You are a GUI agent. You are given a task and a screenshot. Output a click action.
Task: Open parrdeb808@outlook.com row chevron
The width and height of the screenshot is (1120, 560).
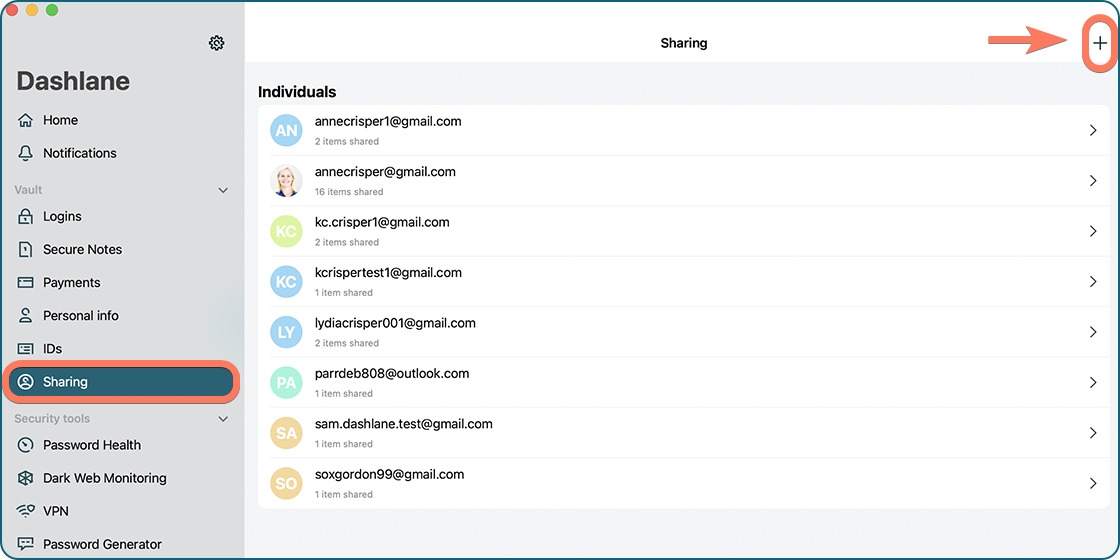pos(1093,382)
